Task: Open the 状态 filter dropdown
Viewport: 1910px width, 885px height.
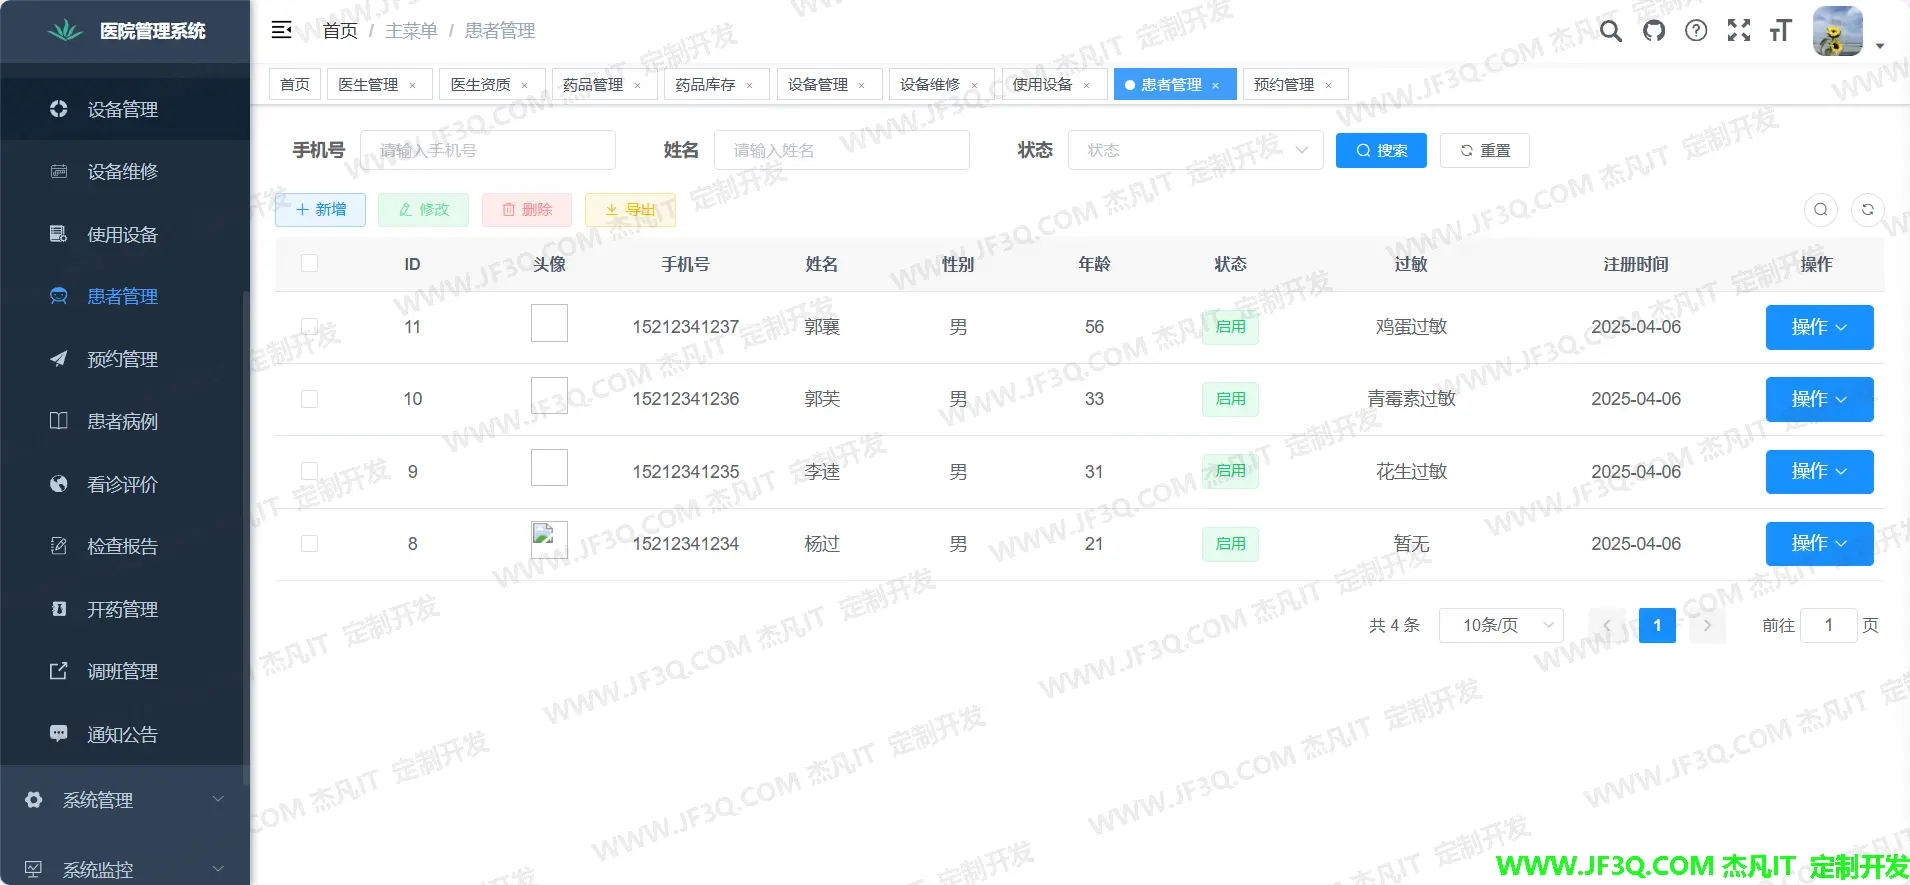Action: [x=1195, y=150]
